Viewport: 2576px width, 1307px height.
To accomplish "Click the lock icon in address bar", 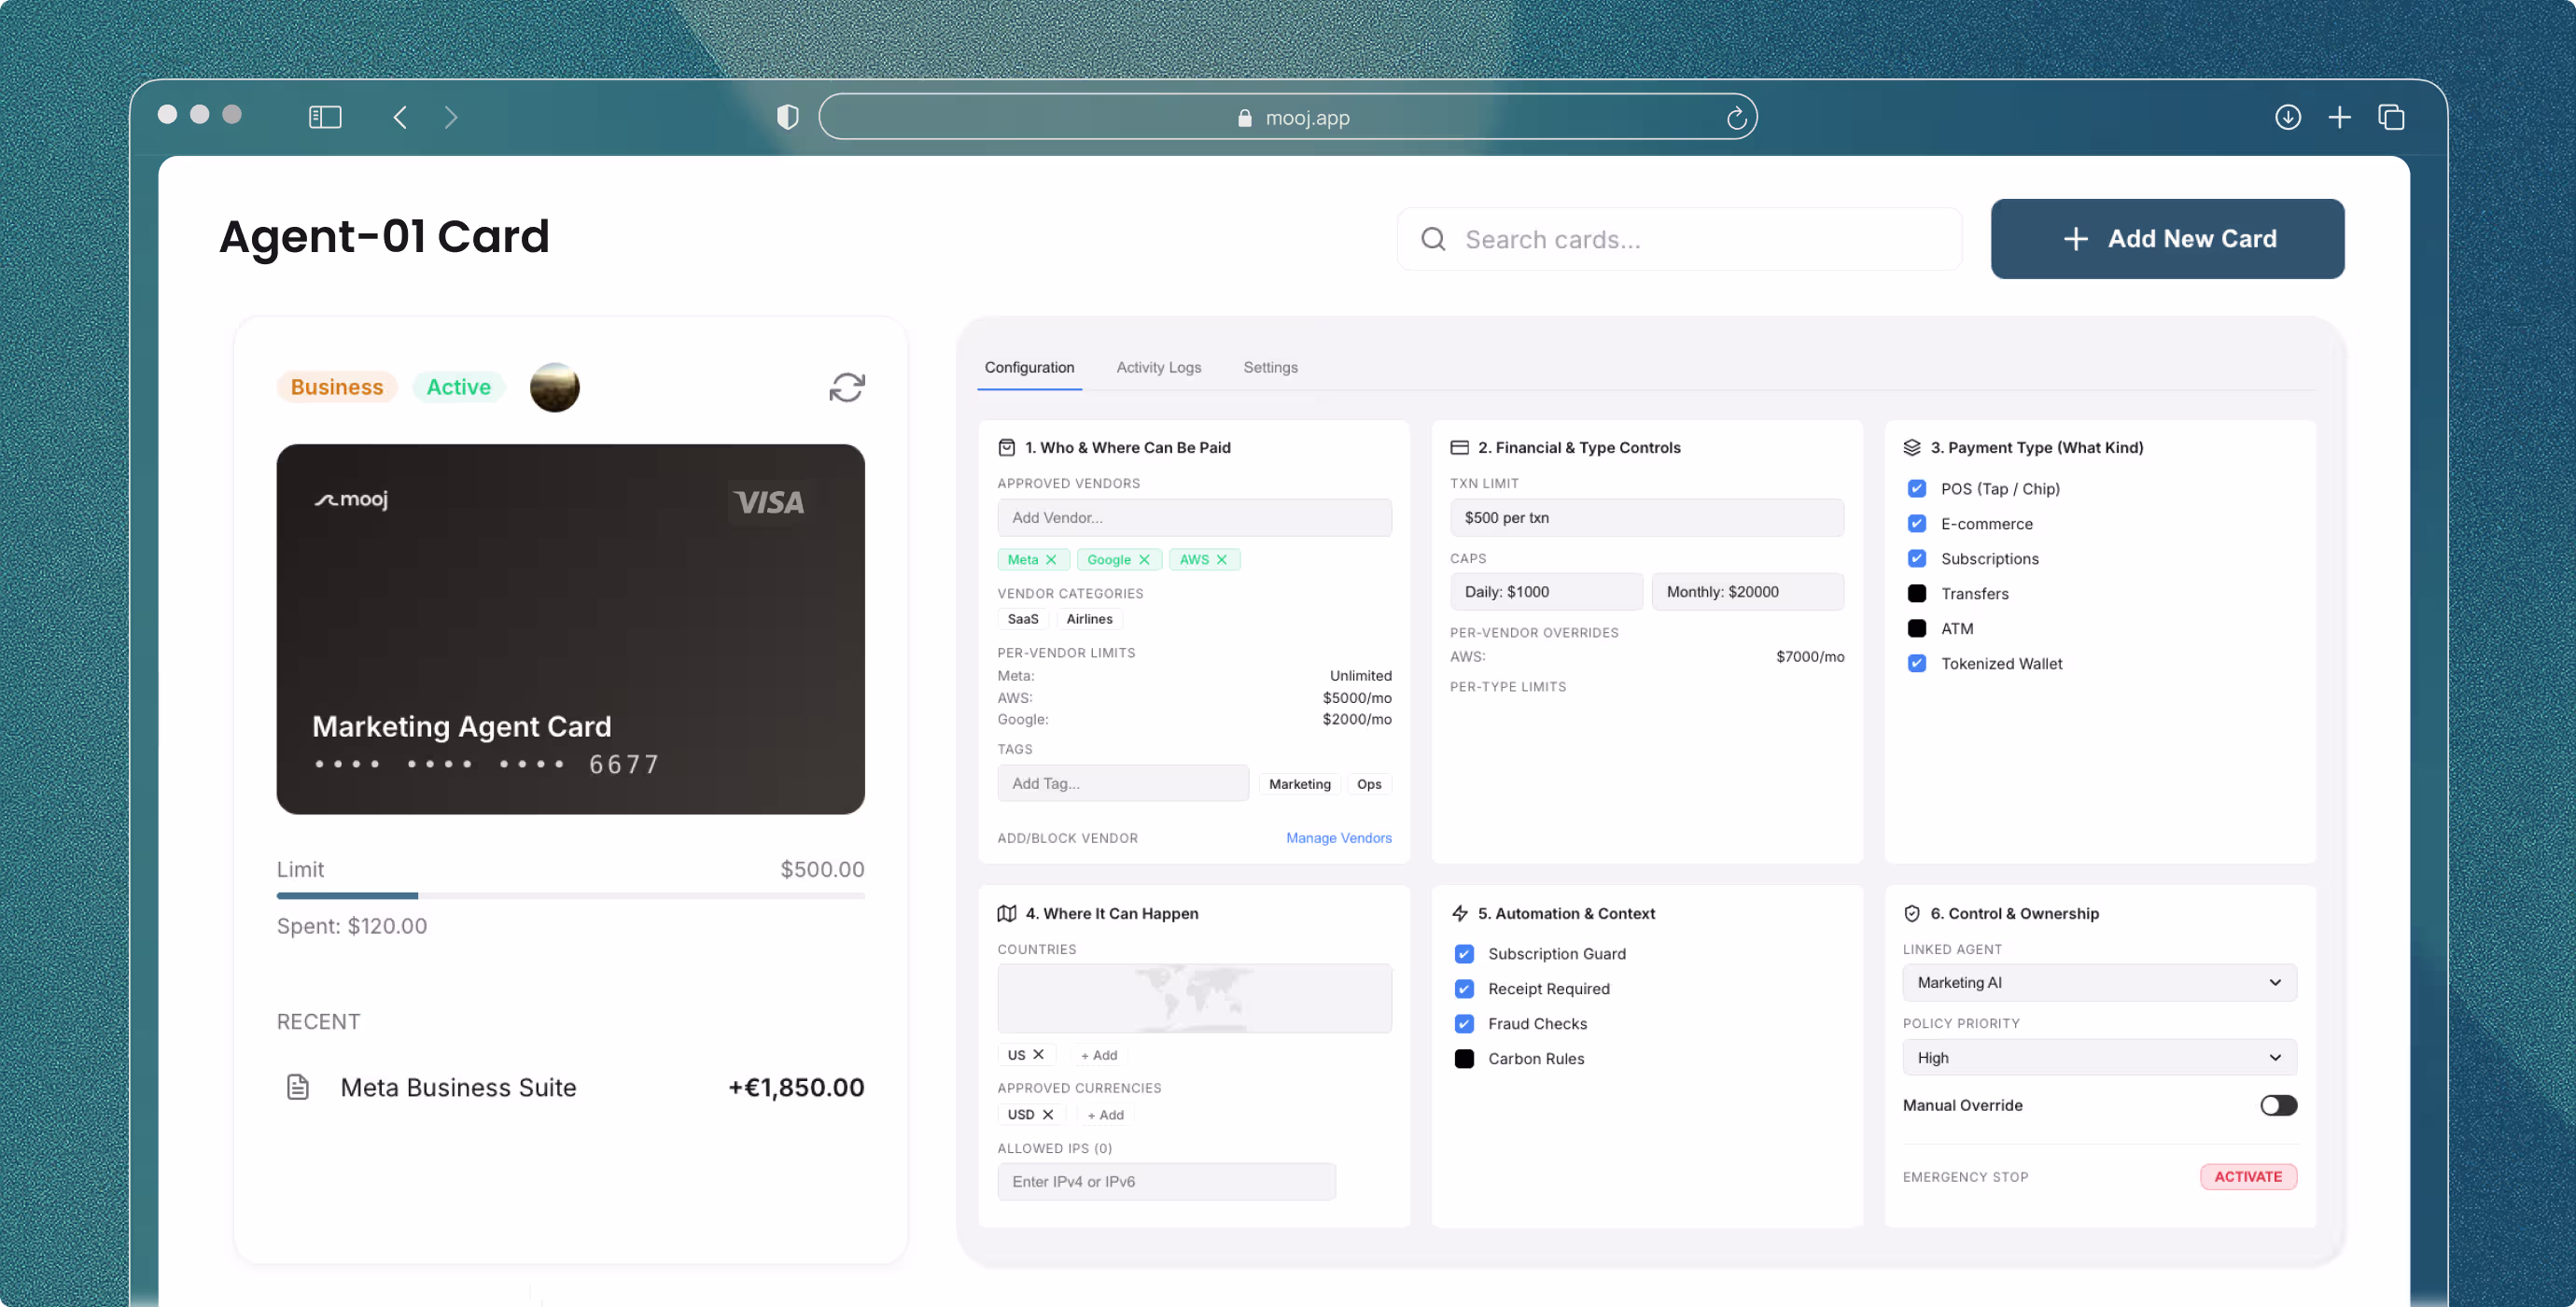I will (x=1245, y=118).
